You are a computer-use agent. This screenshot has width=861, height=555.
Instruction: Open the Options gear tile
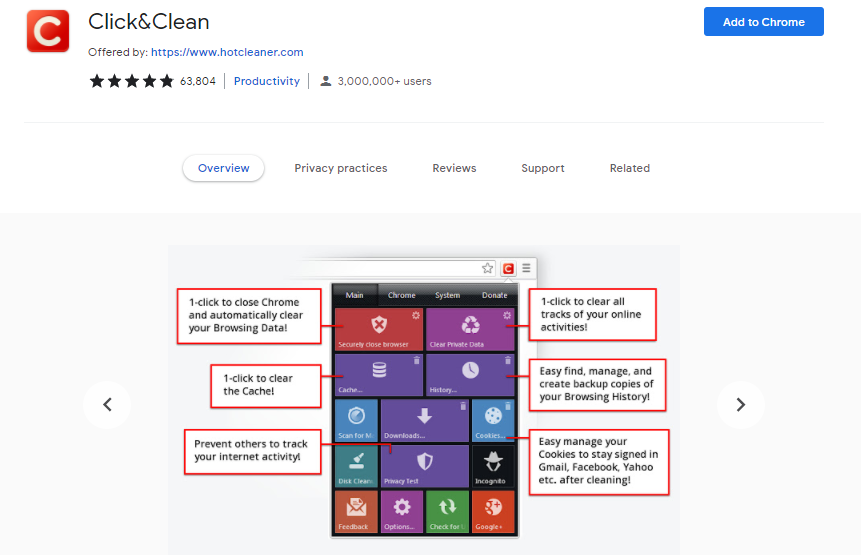click(403, 511)
